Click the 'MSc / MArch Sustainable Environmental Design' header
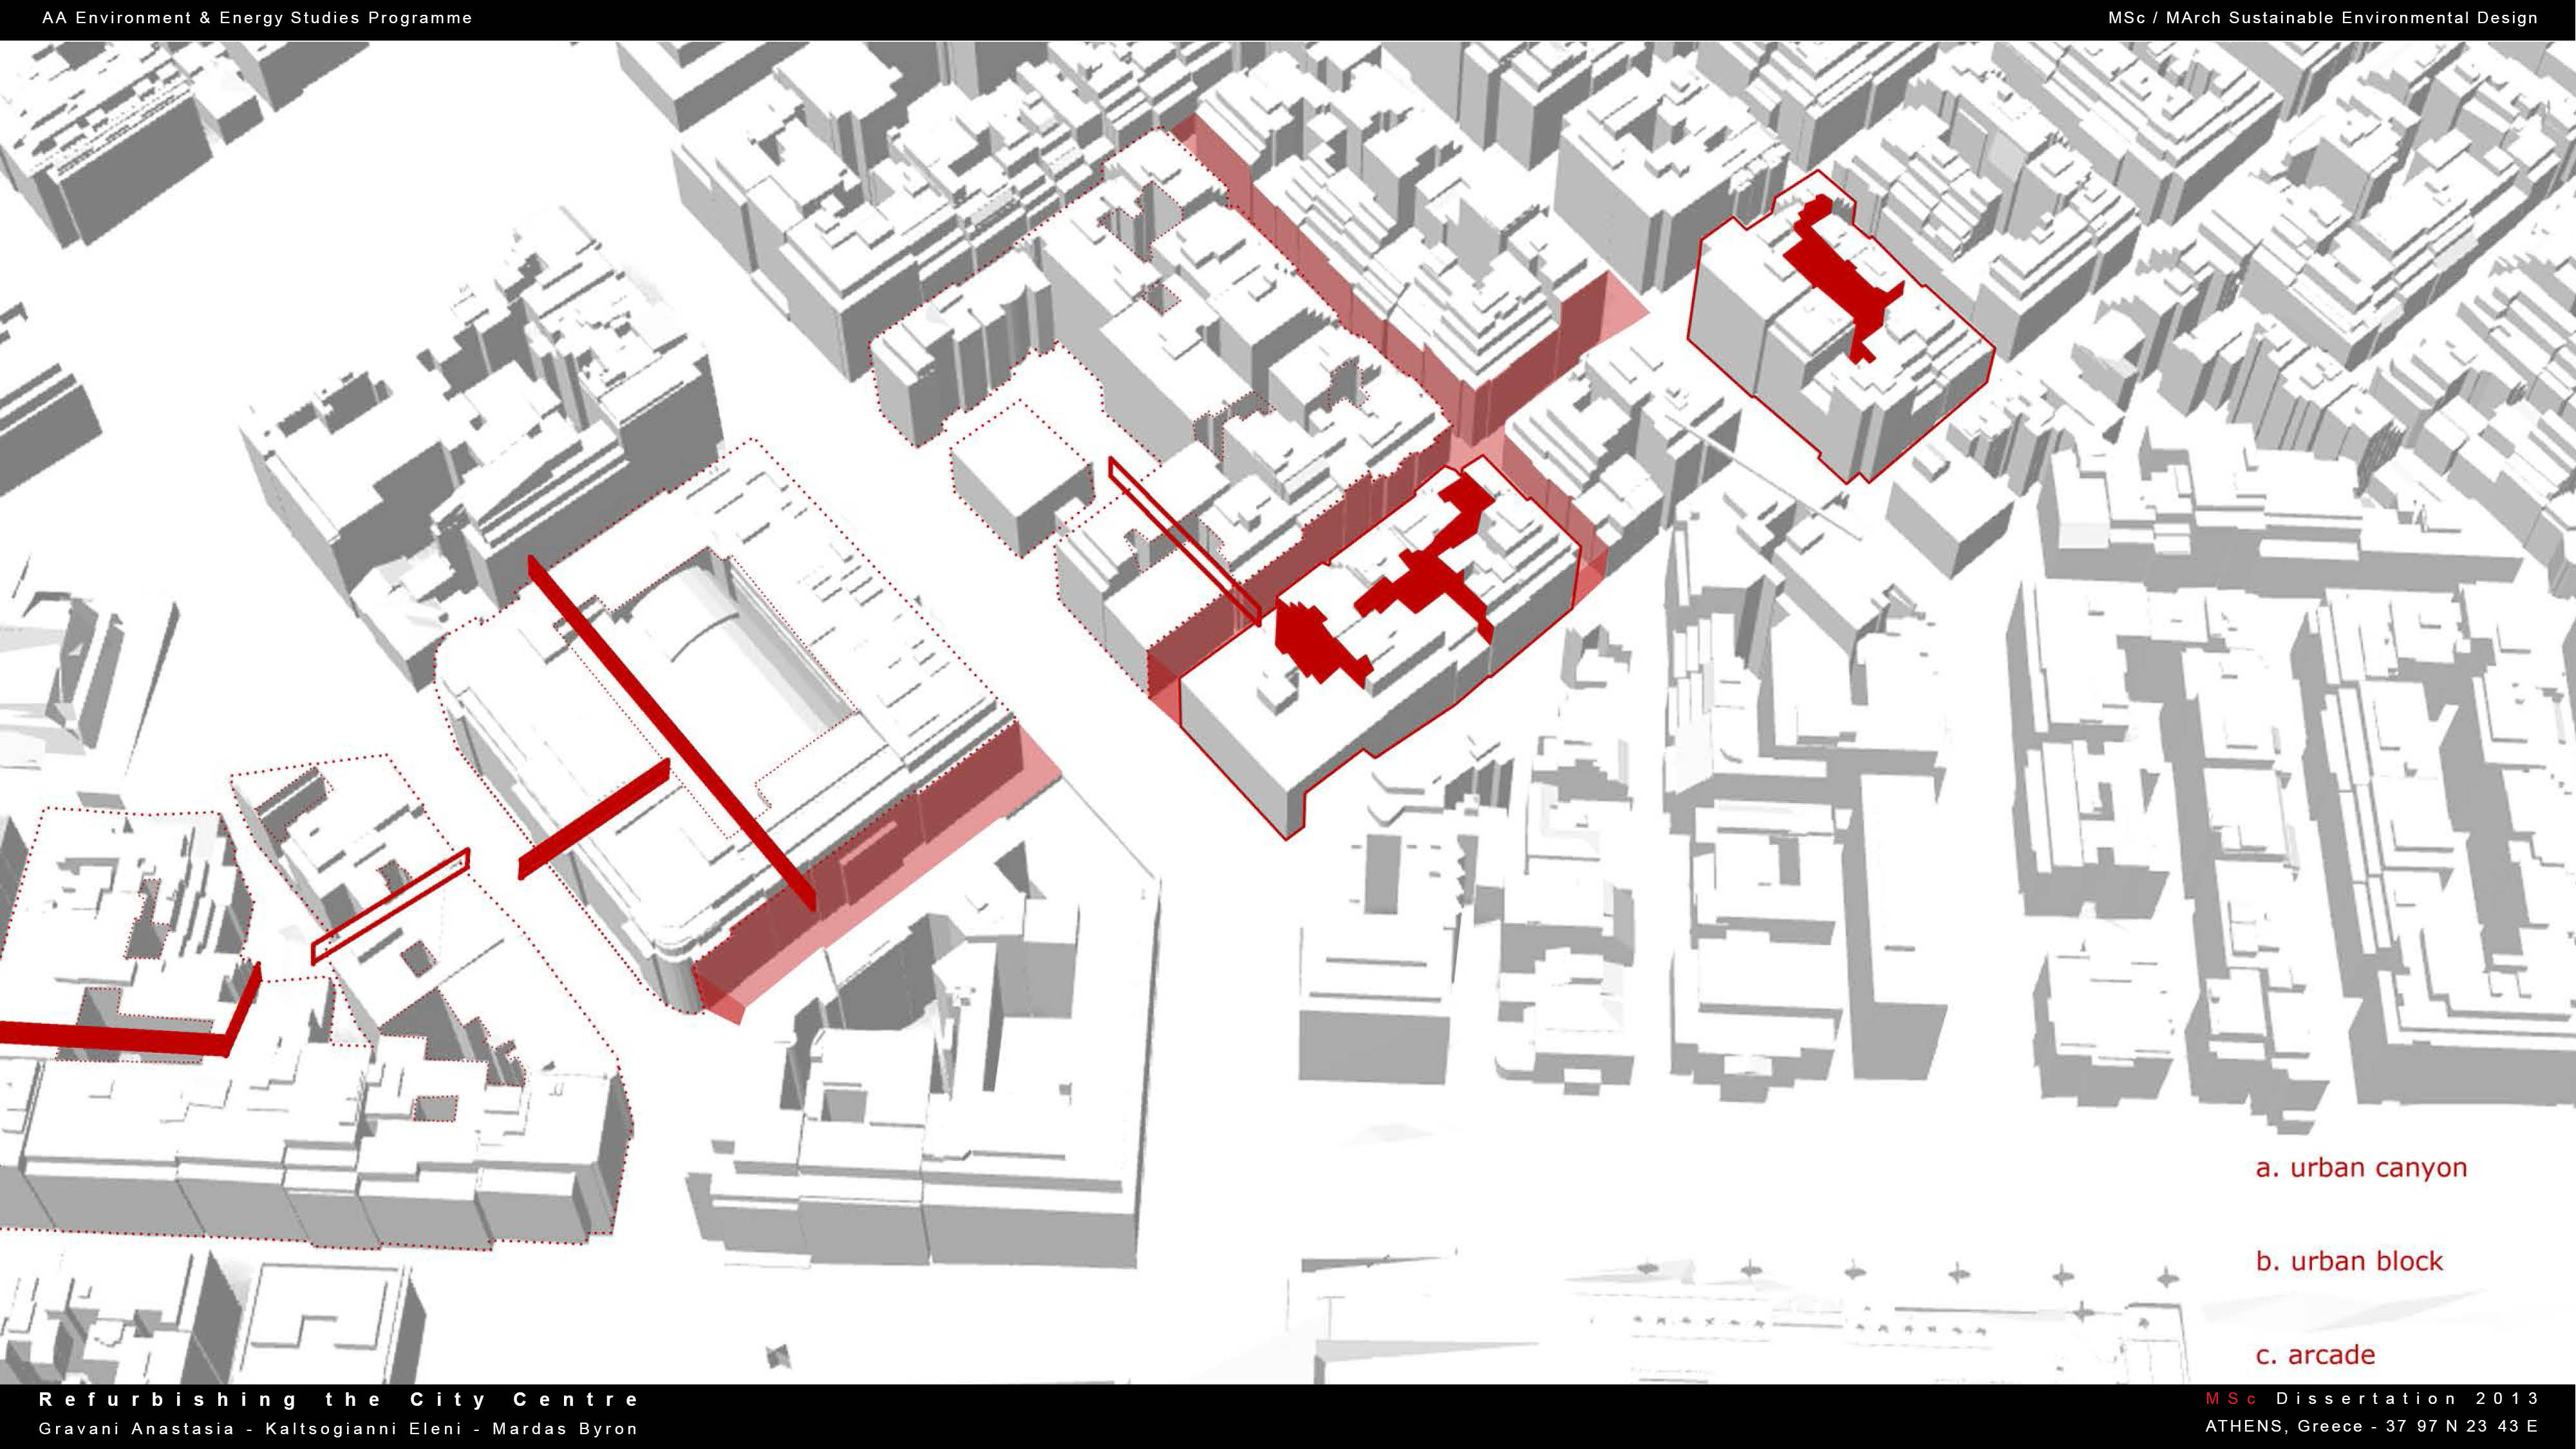 [2323, 18]
